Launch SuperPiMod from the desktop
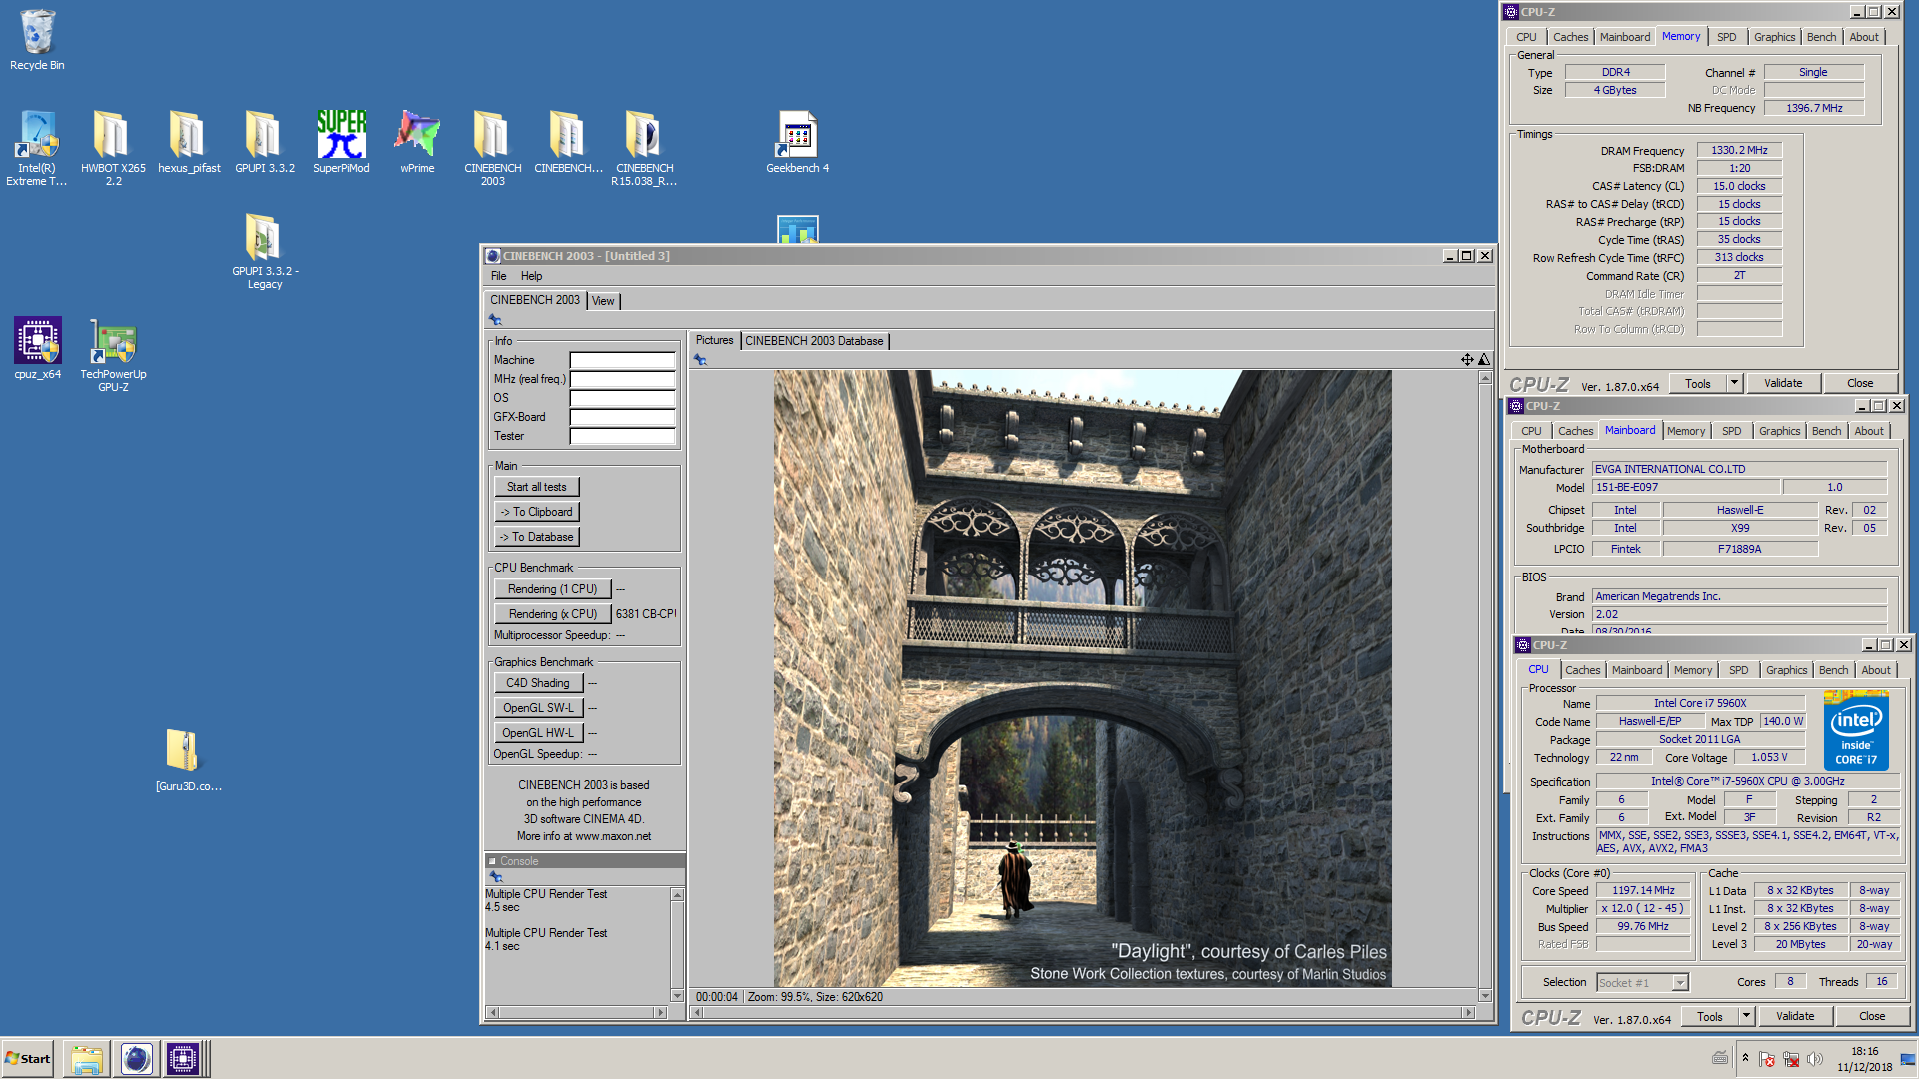1919x1079 pixels. point(341,142)
